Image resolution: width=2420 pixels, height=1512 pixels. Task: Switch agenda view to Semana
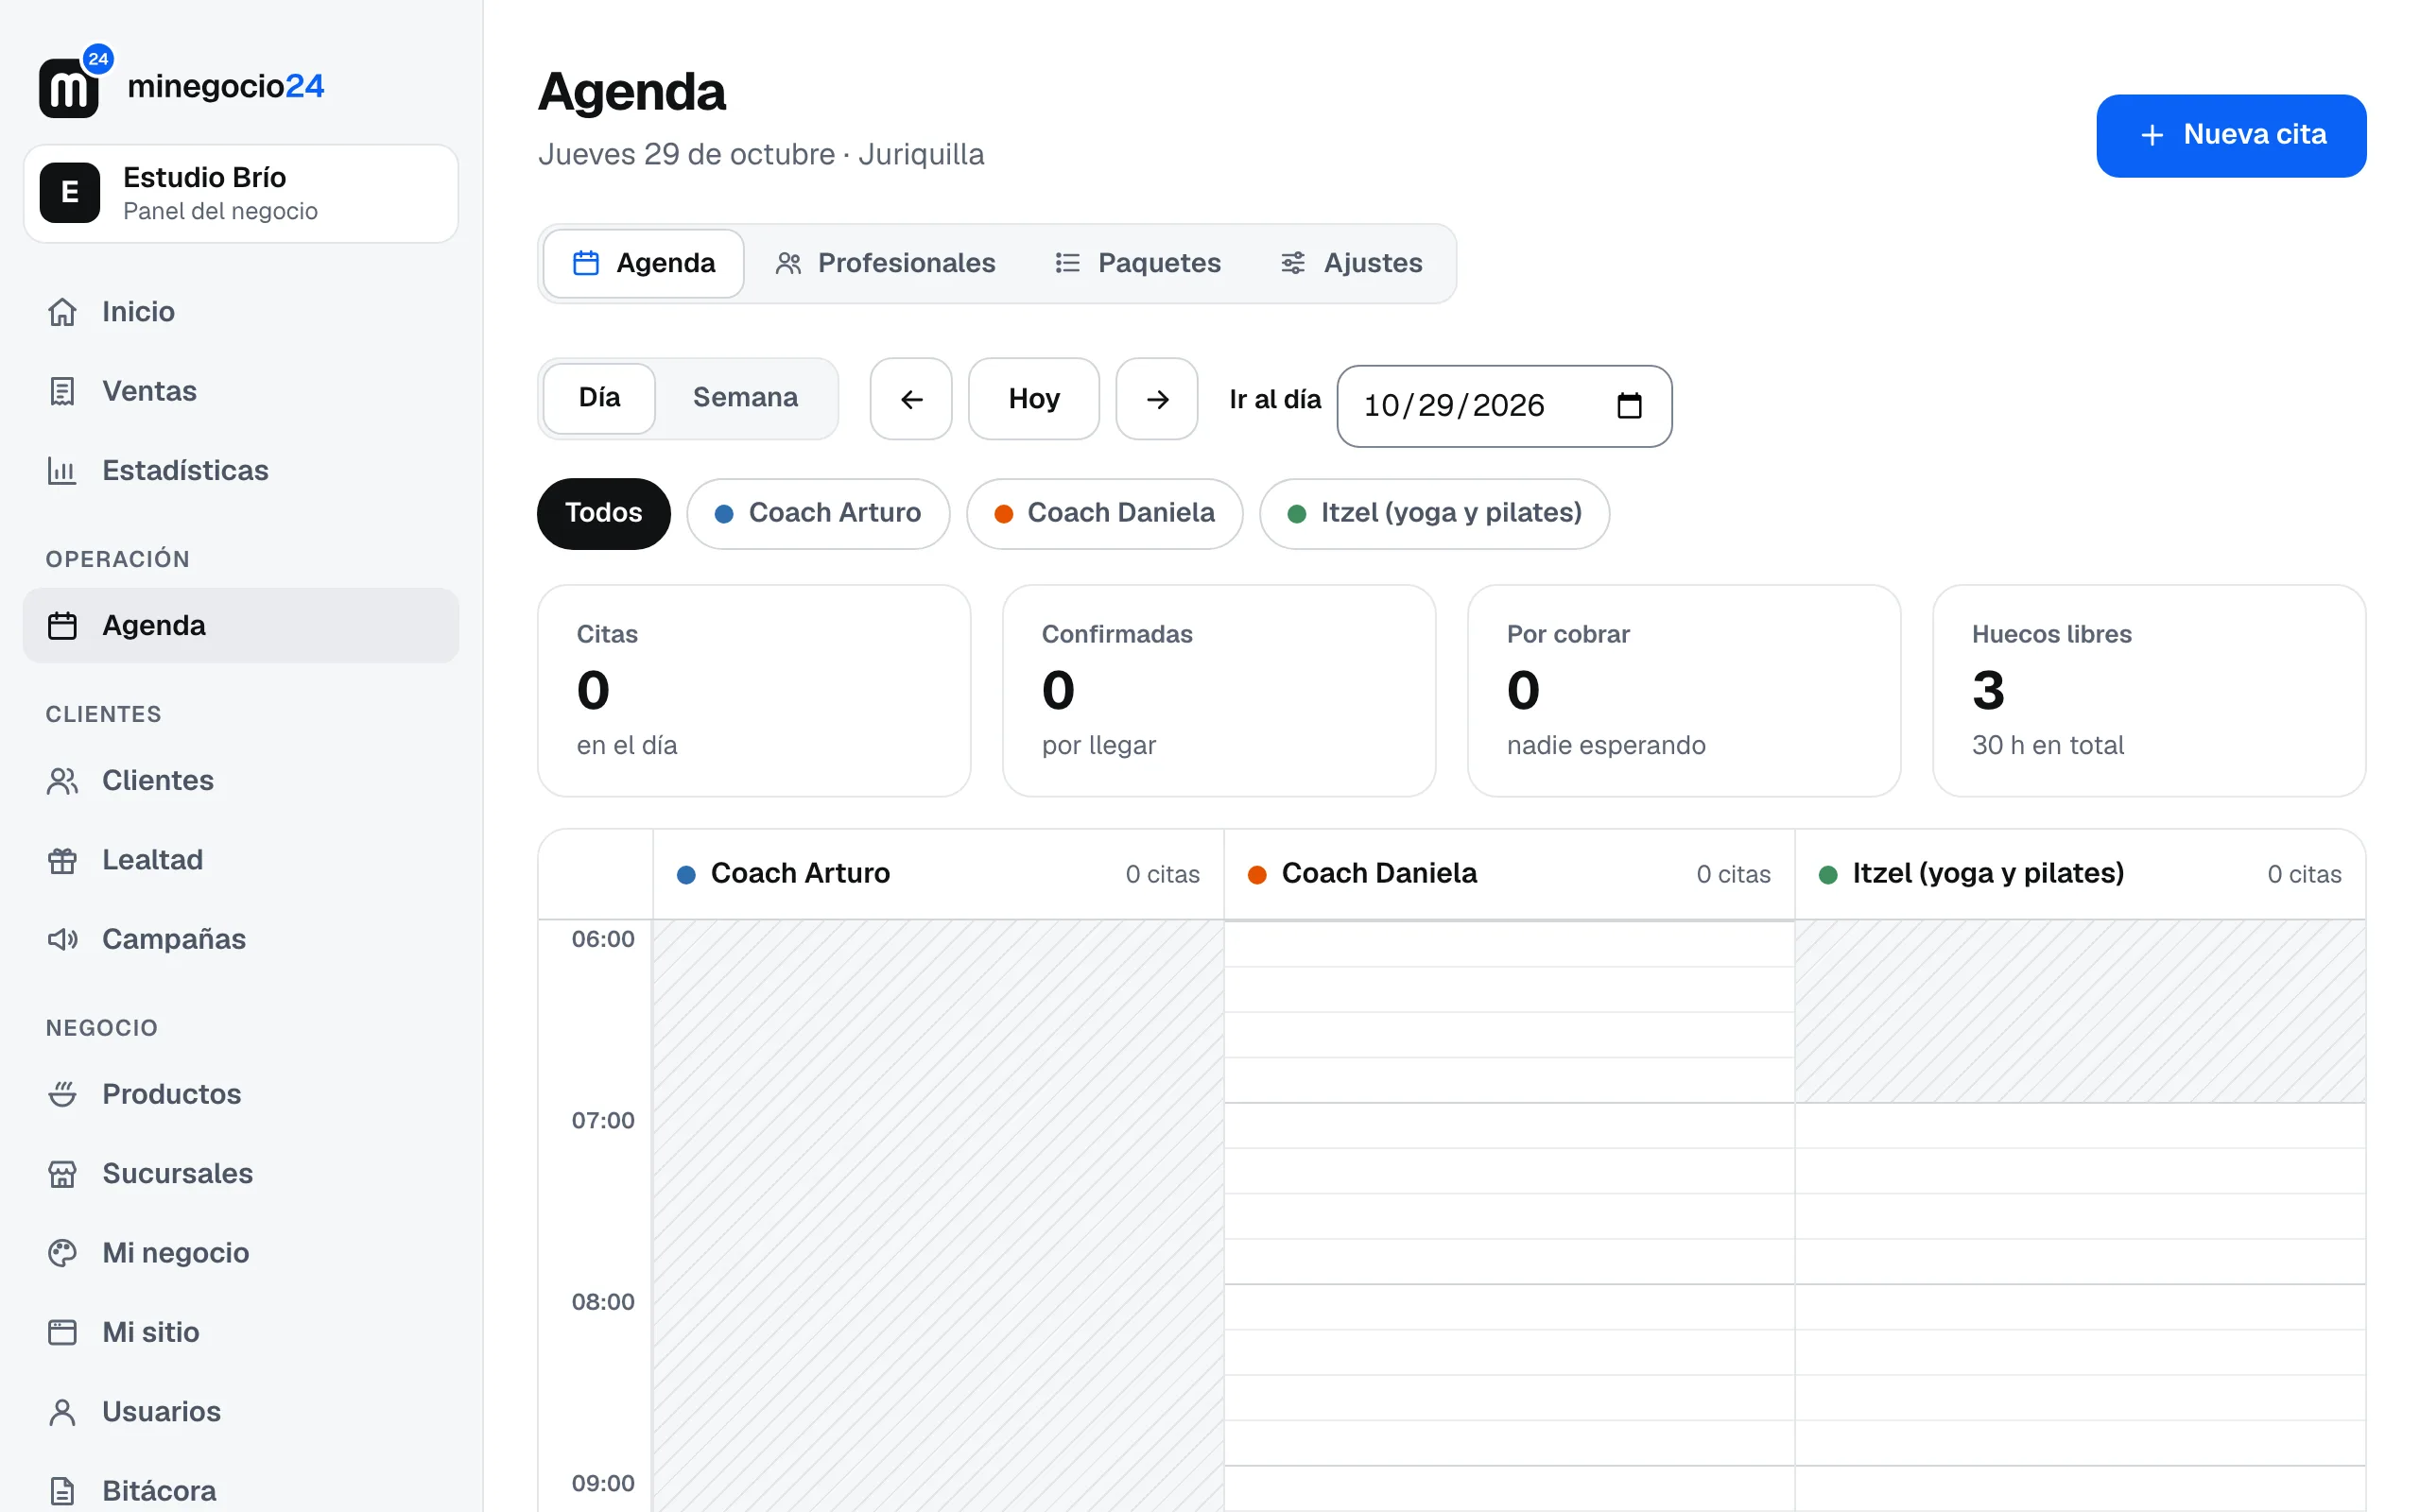745,398
